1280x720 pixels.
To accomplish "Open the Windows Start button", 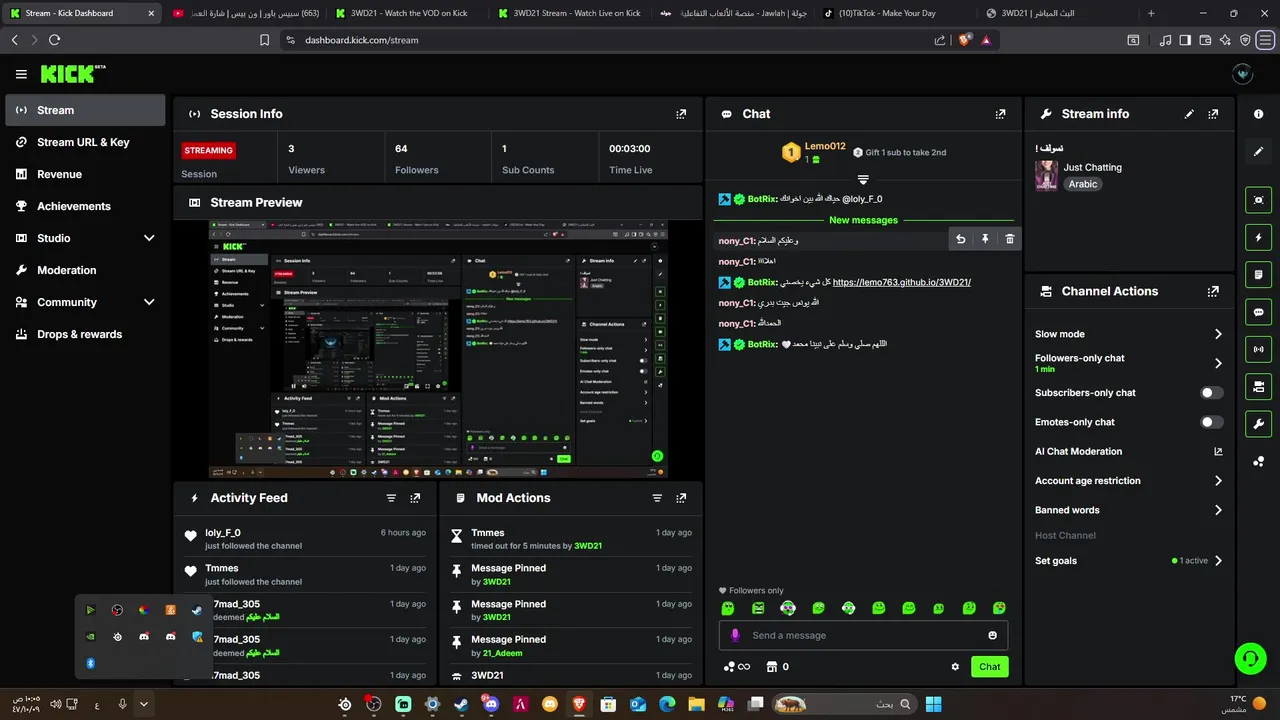I will (x=933, y=704).
